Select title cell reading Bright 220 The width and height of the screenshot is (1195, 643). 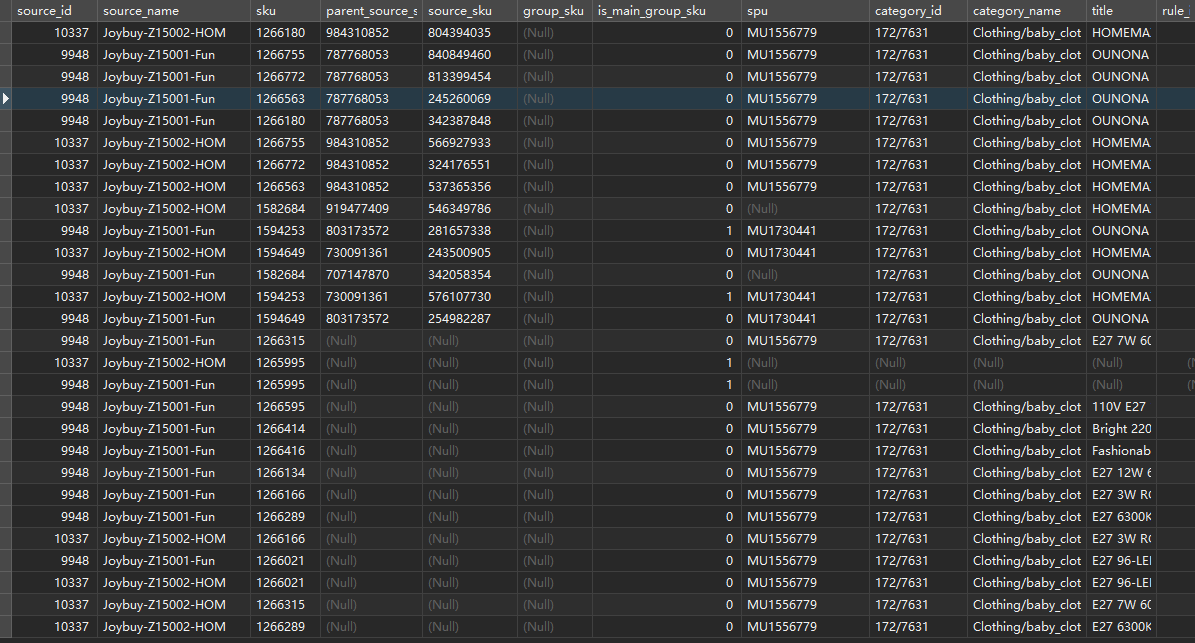tap(1121, 429)
